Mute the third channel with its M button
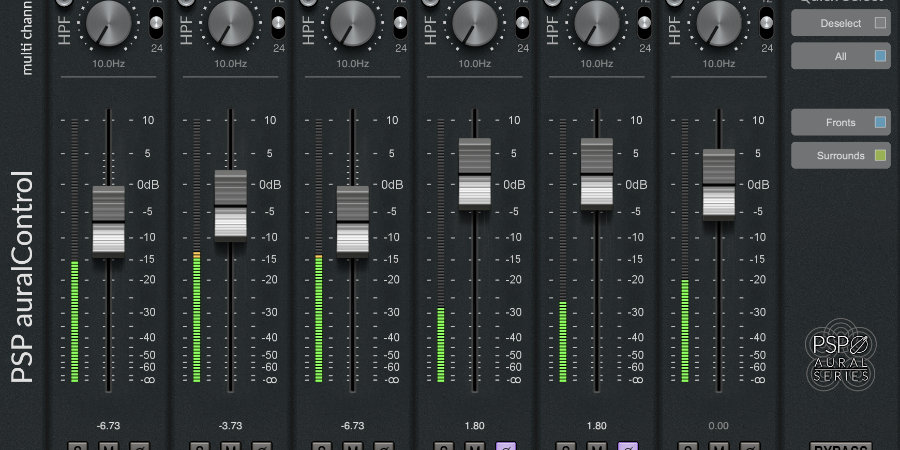900x450 pixels. click(353, 446)
